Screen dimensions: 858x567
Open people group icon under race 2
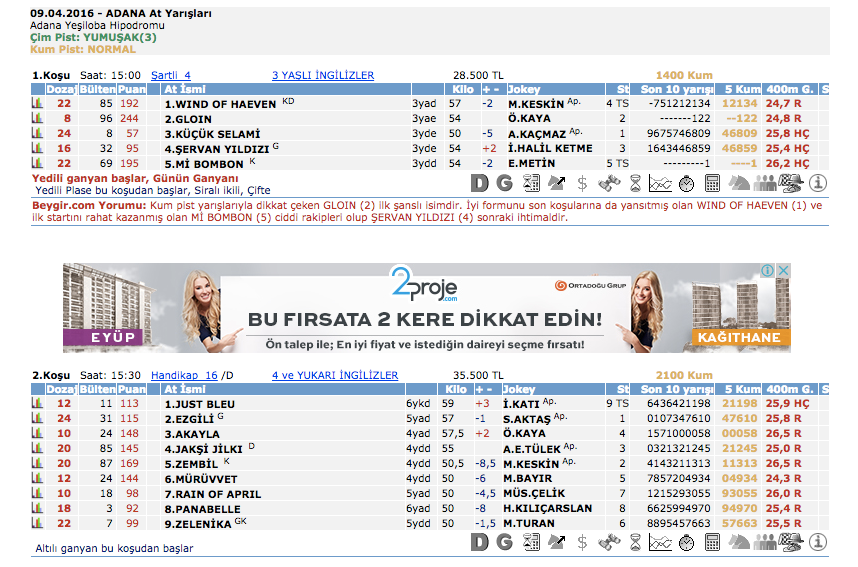pyautogui.click(x=765, y=542)
